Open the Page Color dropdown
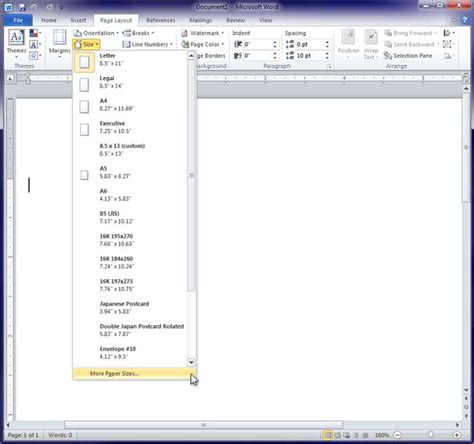This screenshot has width=474, height=444. [x=202, y=44]
